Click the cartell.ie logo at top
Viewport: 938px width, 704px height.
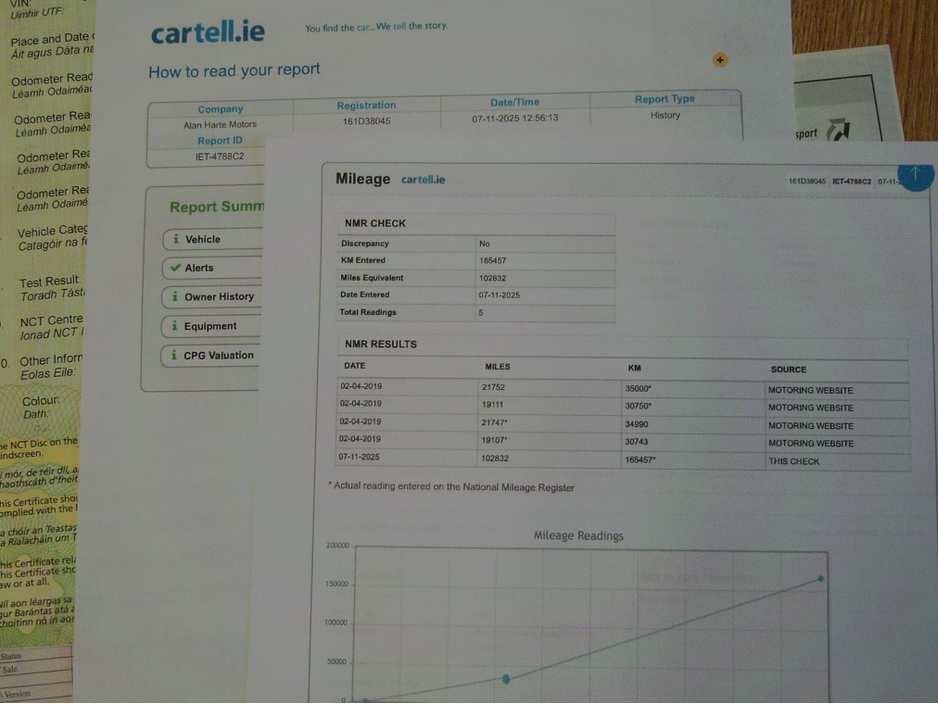click(208, 33)
